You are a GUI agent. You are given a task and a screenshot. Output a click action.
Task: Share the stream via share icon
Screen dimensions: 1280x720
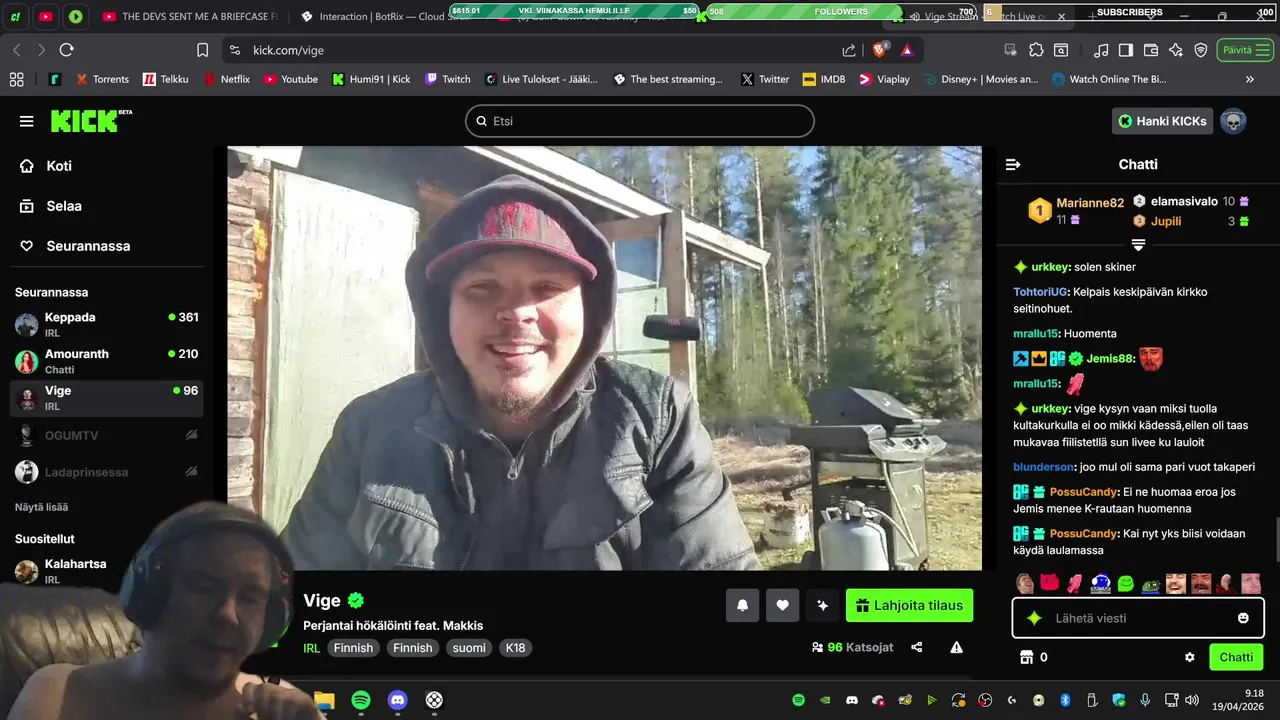point(917,647)
